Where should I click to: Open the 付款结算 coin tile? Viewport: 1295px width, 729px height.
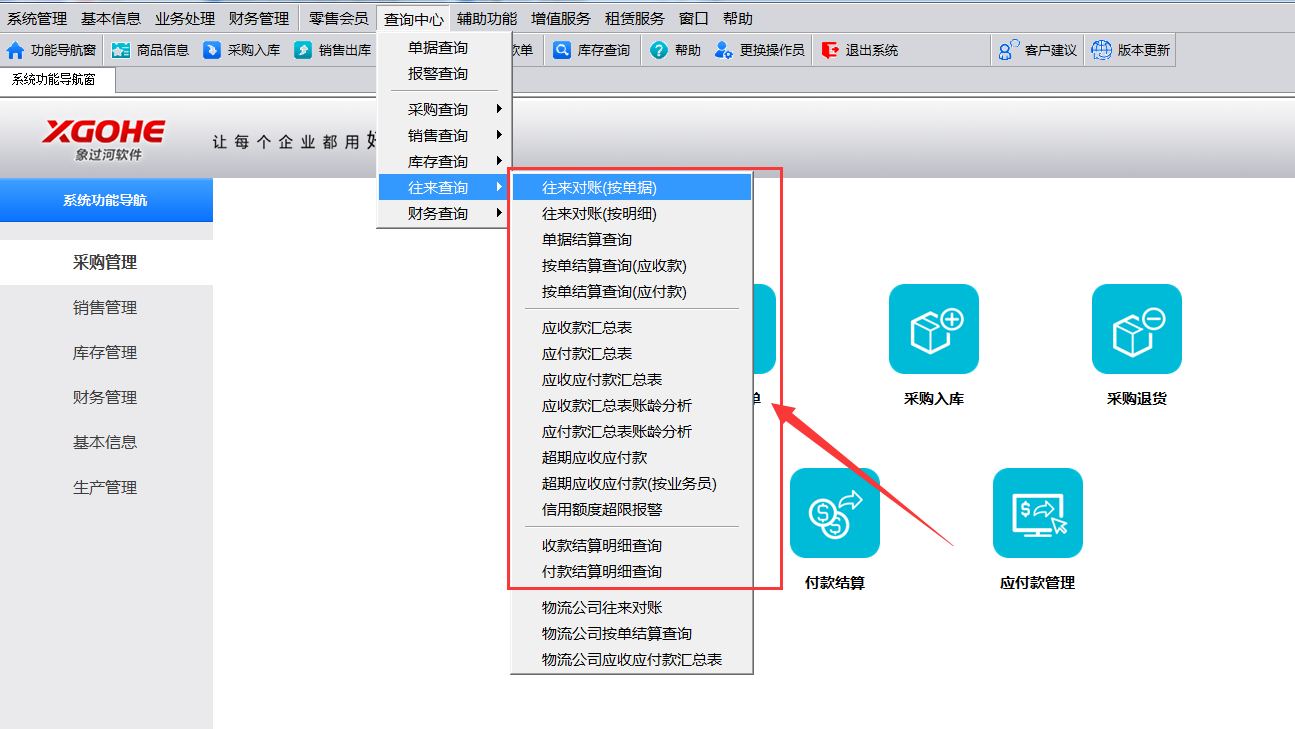pos(835,513)
